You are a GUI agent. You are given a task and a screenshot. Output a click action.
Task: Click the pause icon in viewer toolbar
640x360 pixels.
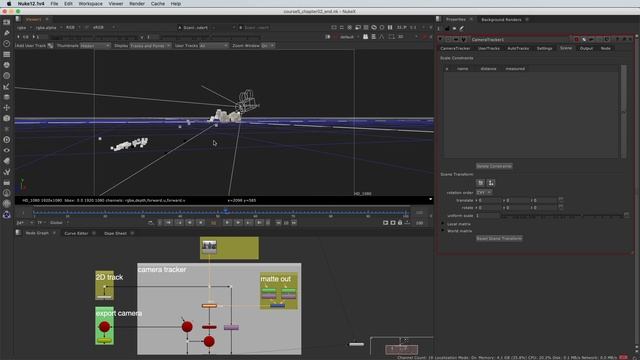tap(390, 27)
